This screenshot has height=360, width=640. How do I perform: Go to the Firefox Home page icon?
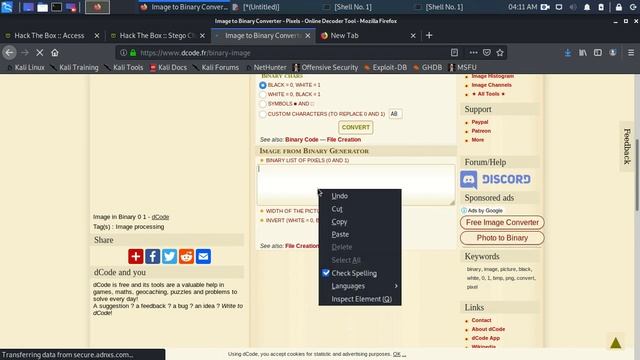click(x=55, y=53)
